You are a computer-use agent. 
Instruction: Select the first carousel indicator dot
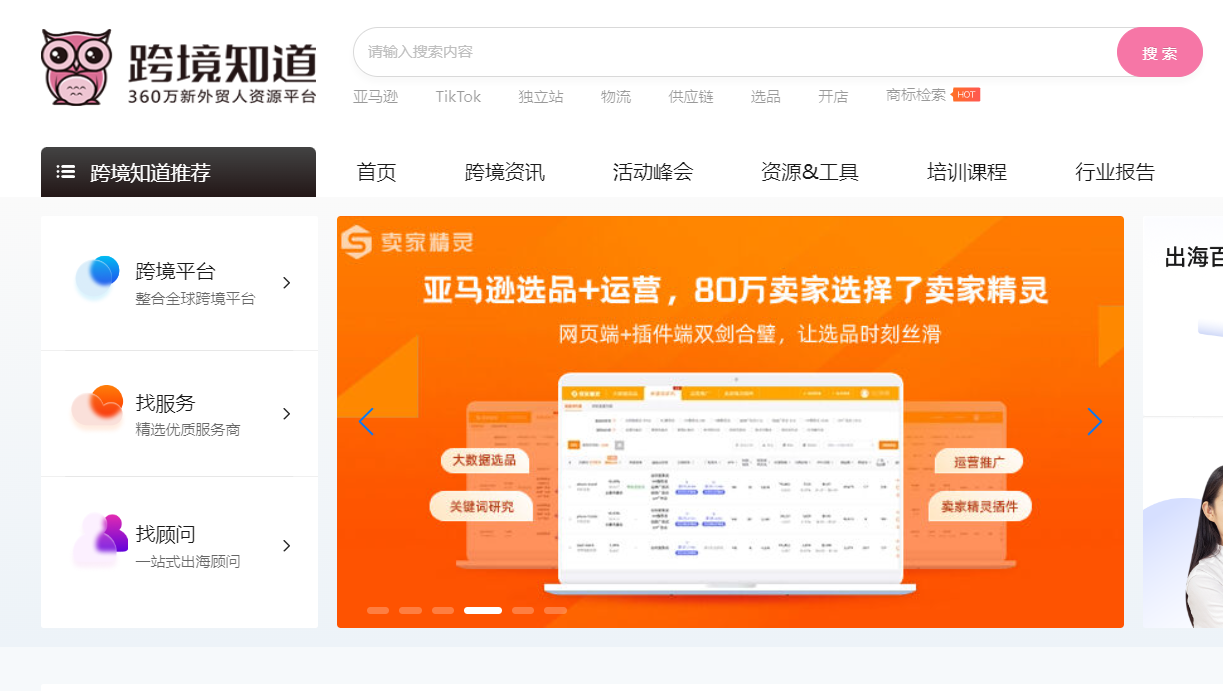point(378,610)
